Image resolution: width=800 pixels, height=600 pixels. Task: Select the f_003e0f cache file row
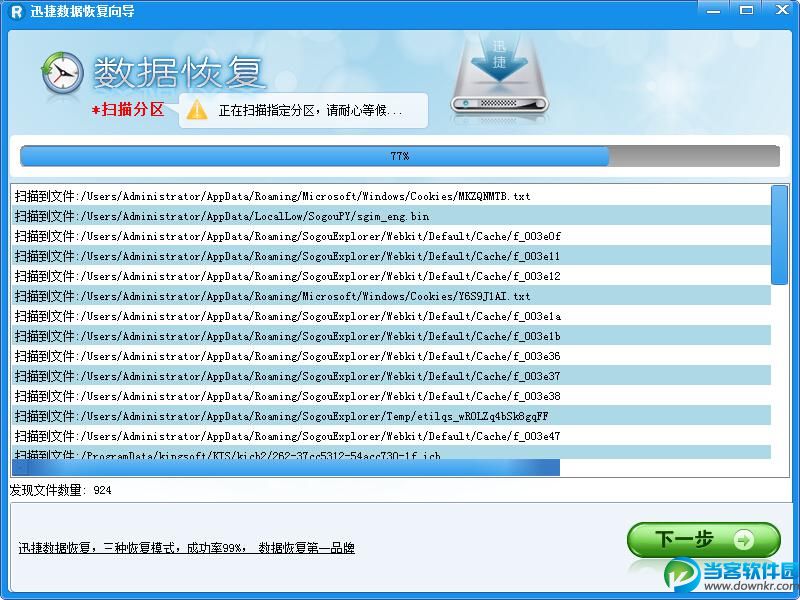pyautogui.click(x=391, y=236)
